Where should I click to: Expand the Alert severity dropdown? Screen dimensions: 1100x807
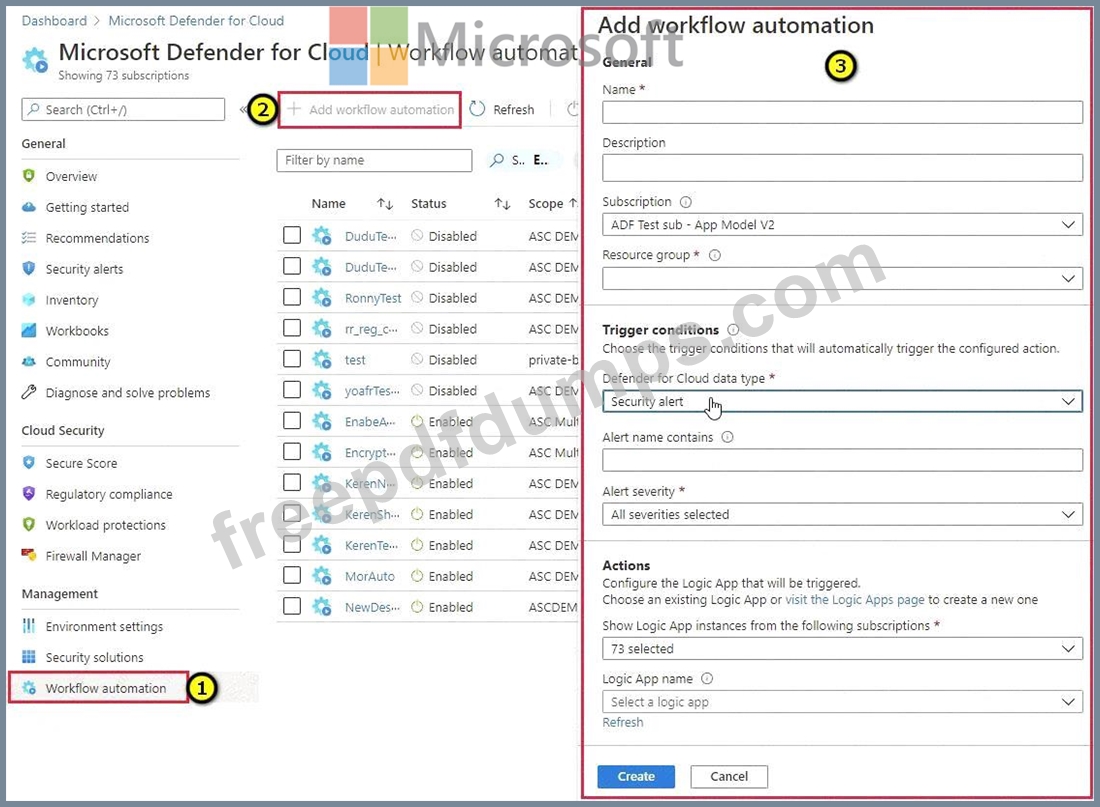click(x=842, y=515)
